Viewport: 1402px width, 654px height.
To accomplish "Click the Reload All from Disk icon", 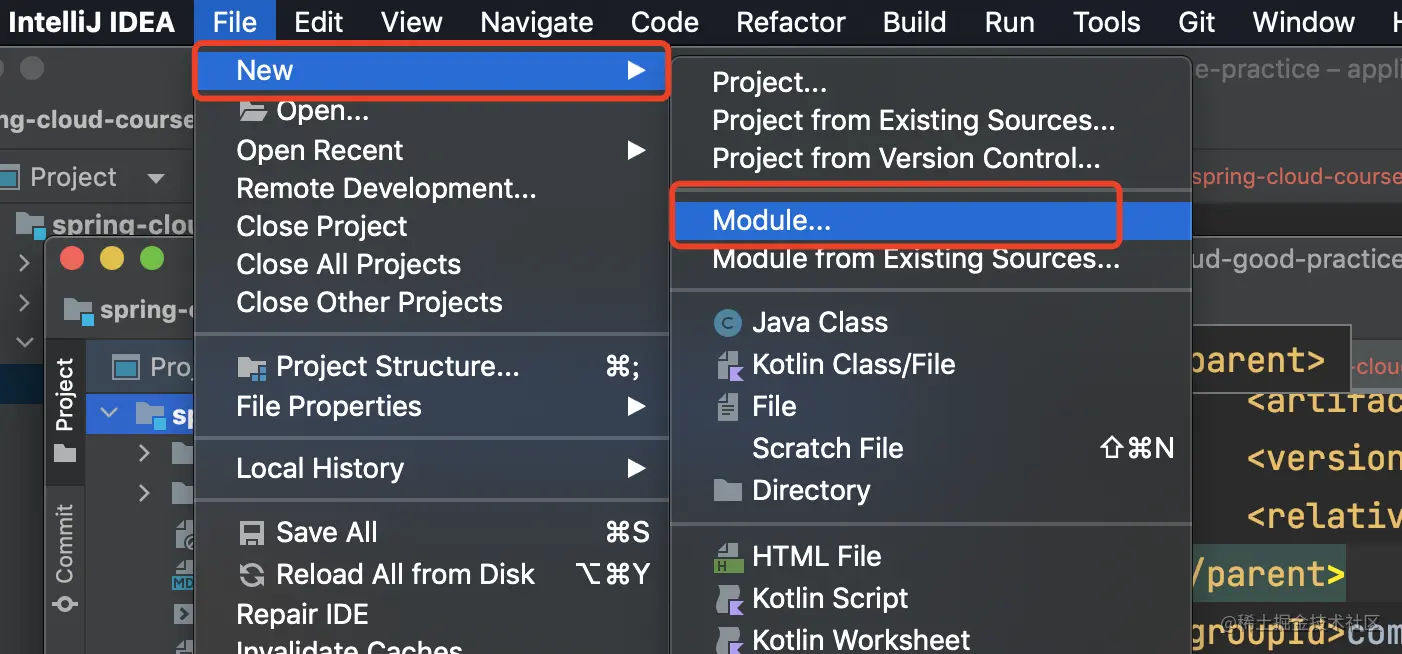I will pos(252,575).
